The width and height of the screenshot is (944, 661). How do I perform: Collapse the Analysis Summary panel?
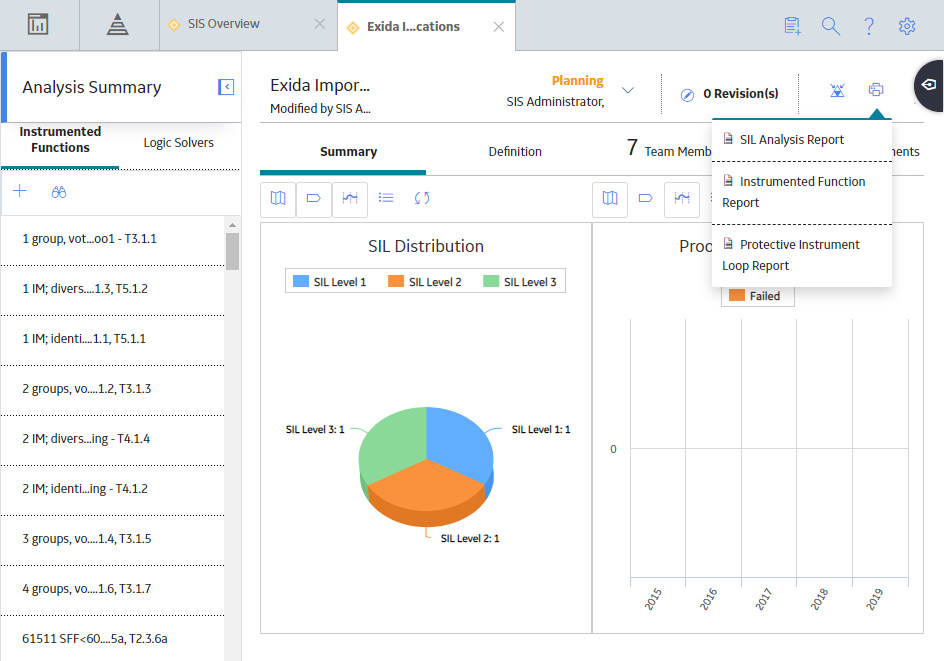(x=226, y=87)
